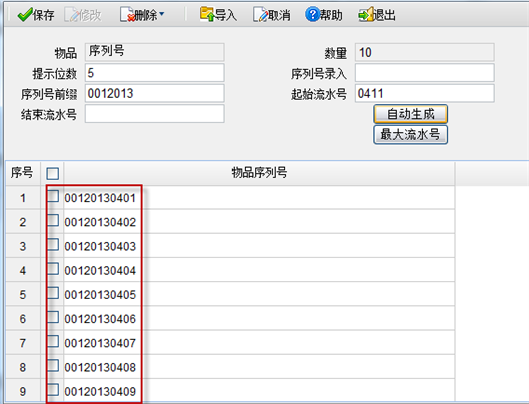Click the 取消 cancel pencil icon
529x404 pixels.
(260, 15)
